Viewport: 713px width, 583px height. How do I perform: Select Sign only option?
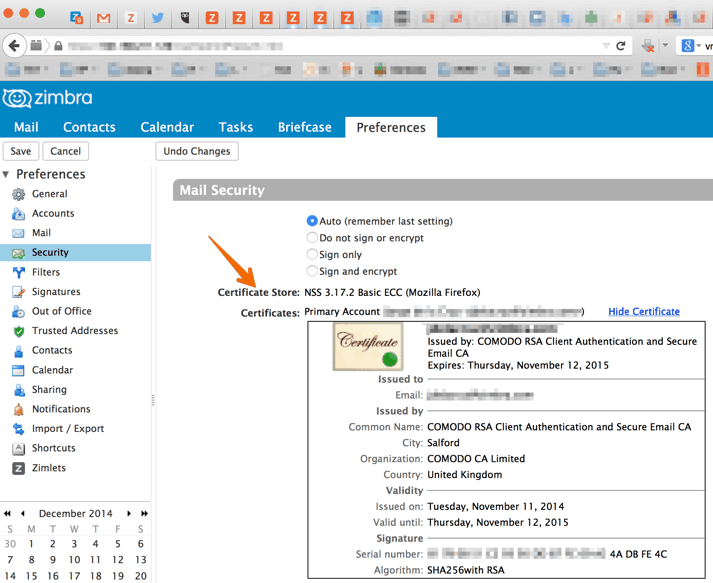coord(312,254)
